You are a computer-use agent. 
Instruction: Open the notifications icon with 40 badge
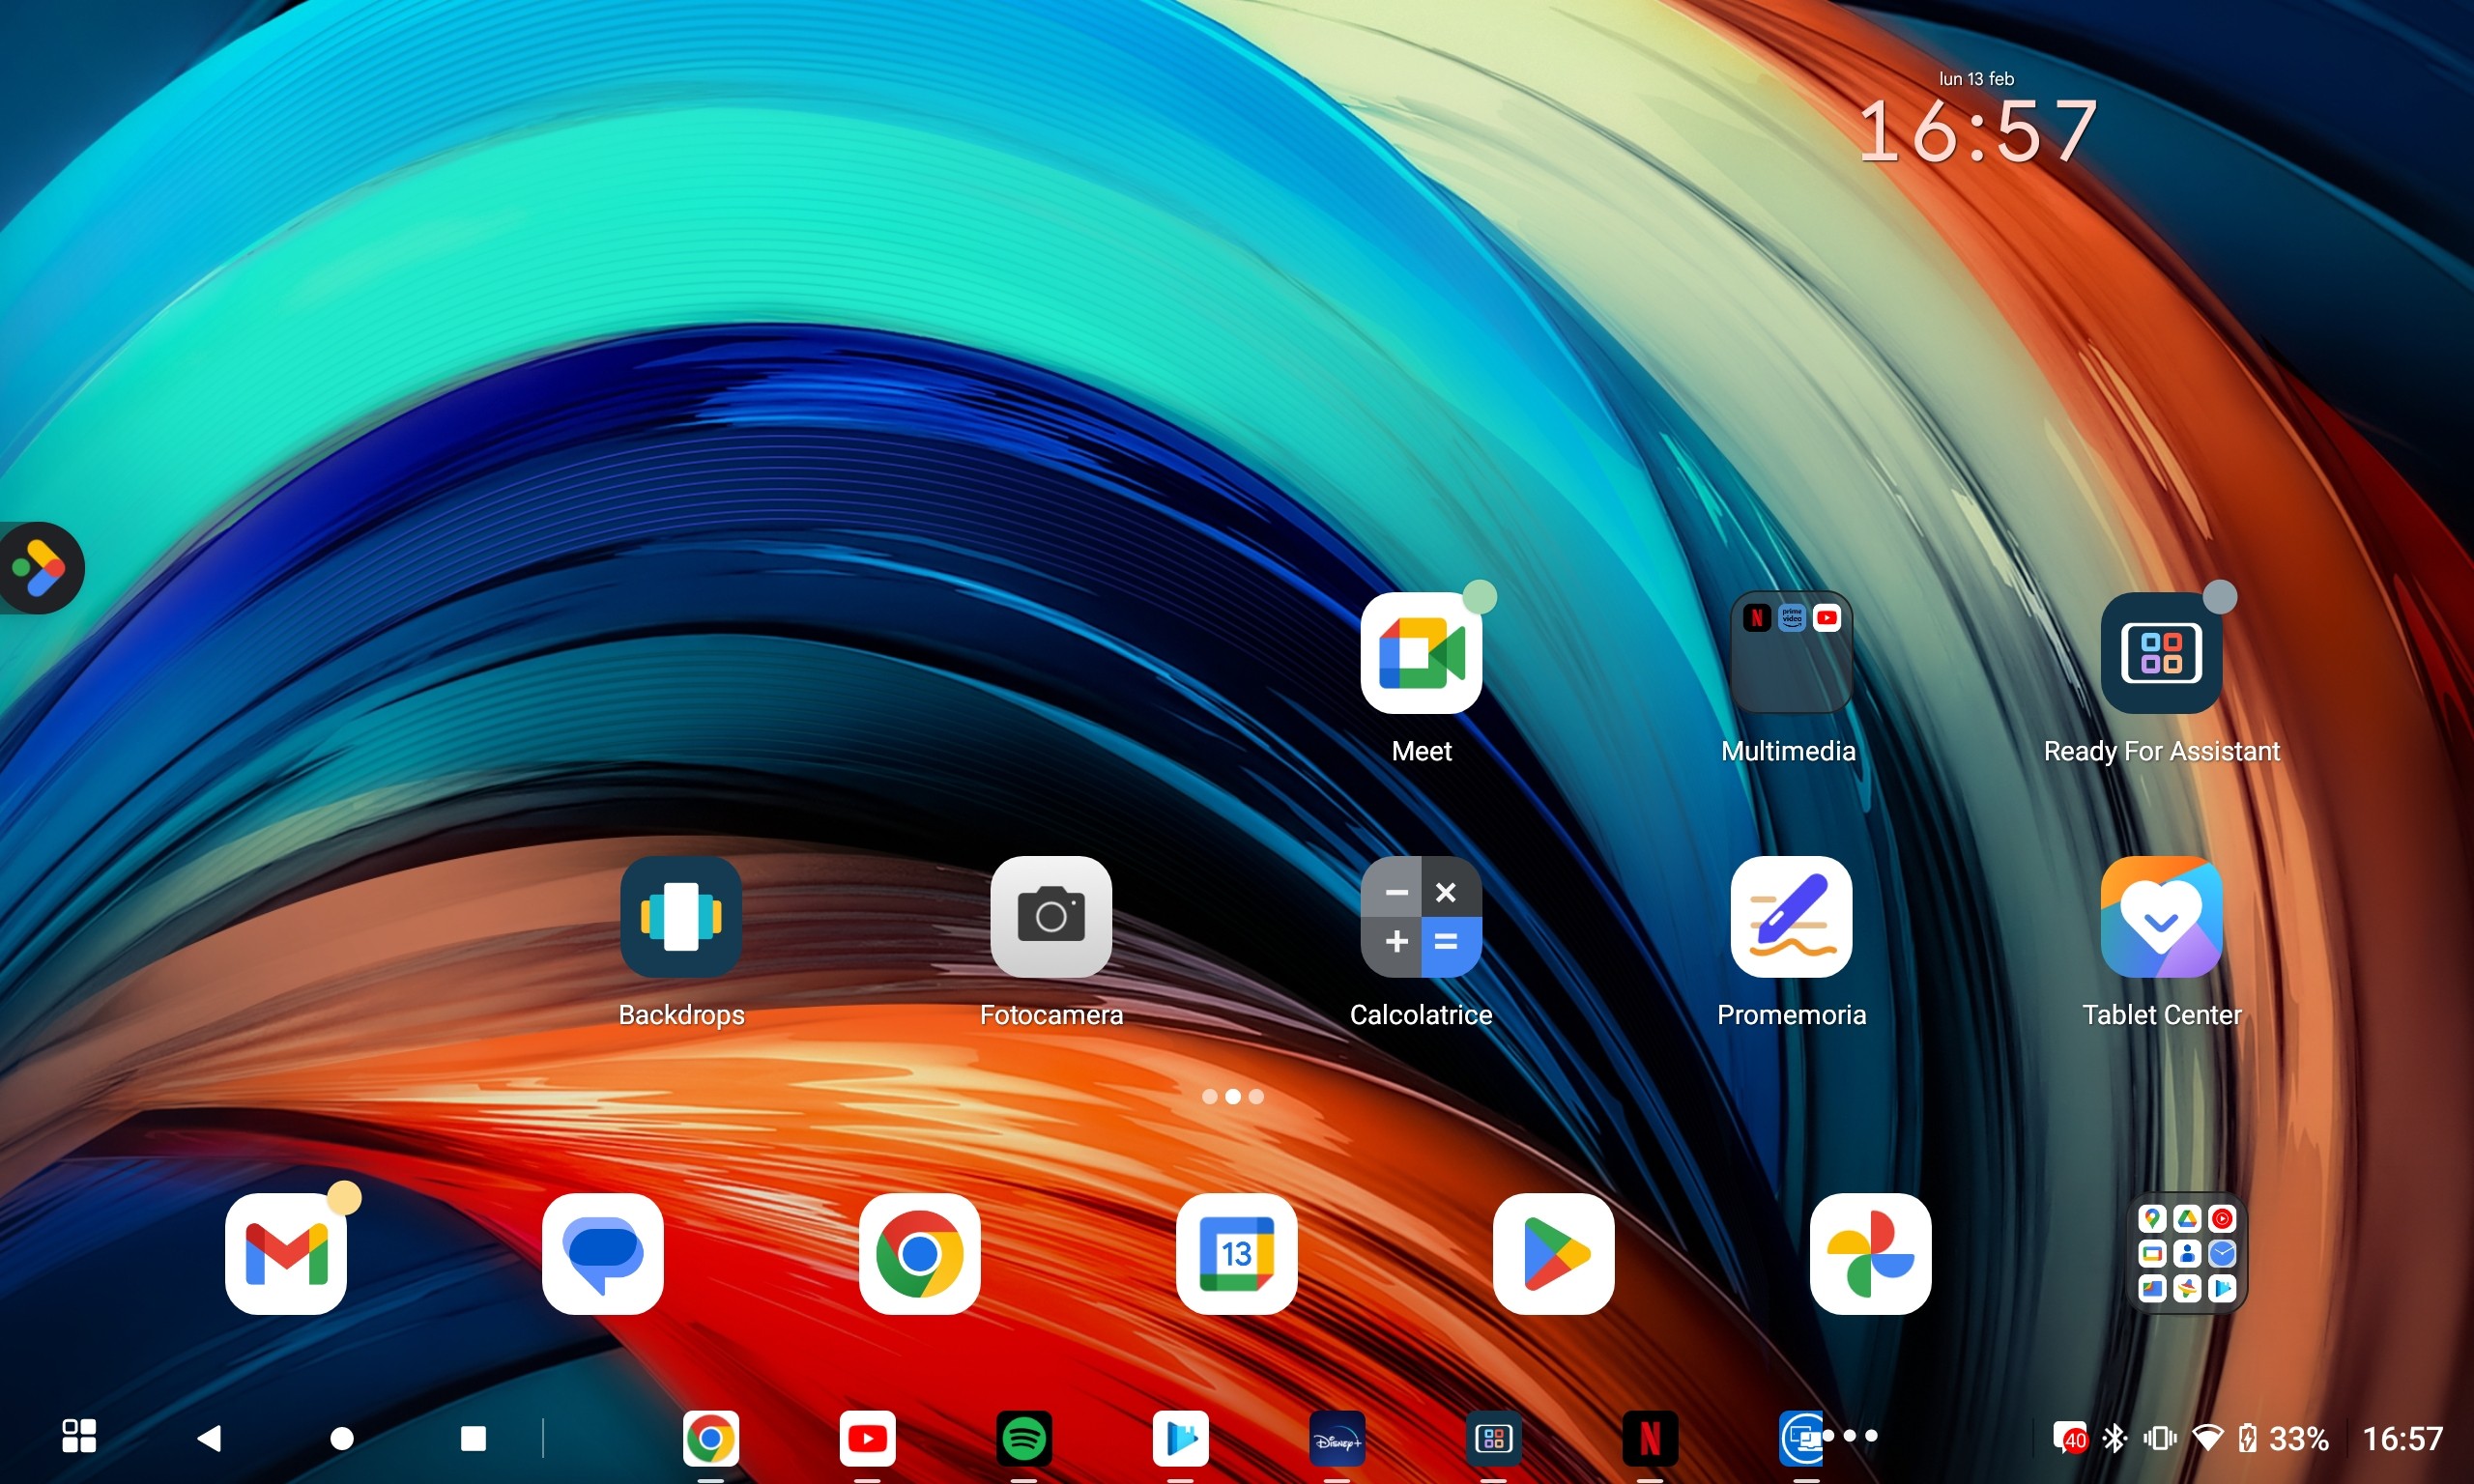2069,1438
